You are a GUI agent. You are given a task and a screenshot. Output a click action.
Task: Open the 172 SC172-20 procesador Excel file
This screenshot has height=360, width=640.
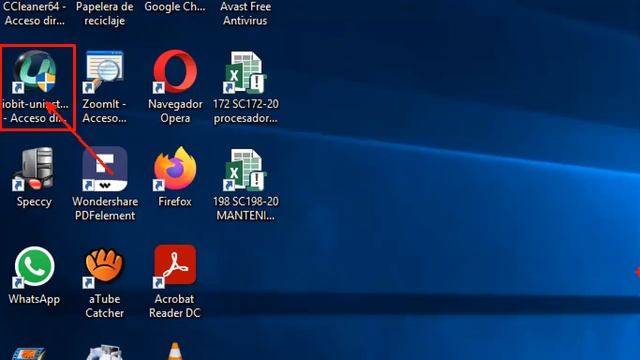coord(245,73)
